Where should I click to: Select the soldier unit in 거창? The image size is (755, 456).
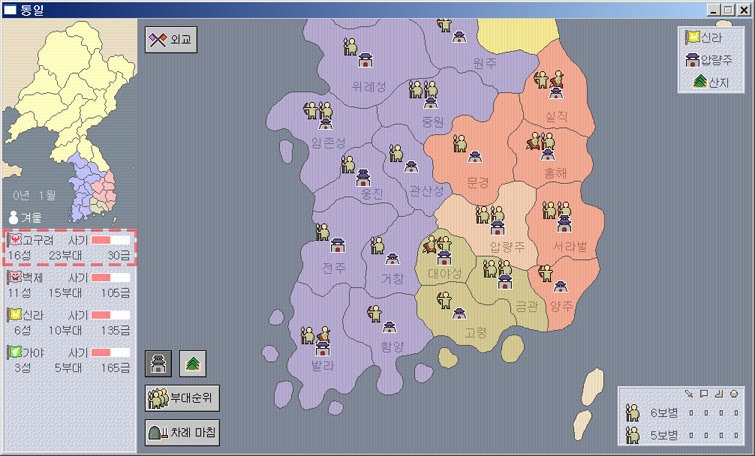point(378,245)
